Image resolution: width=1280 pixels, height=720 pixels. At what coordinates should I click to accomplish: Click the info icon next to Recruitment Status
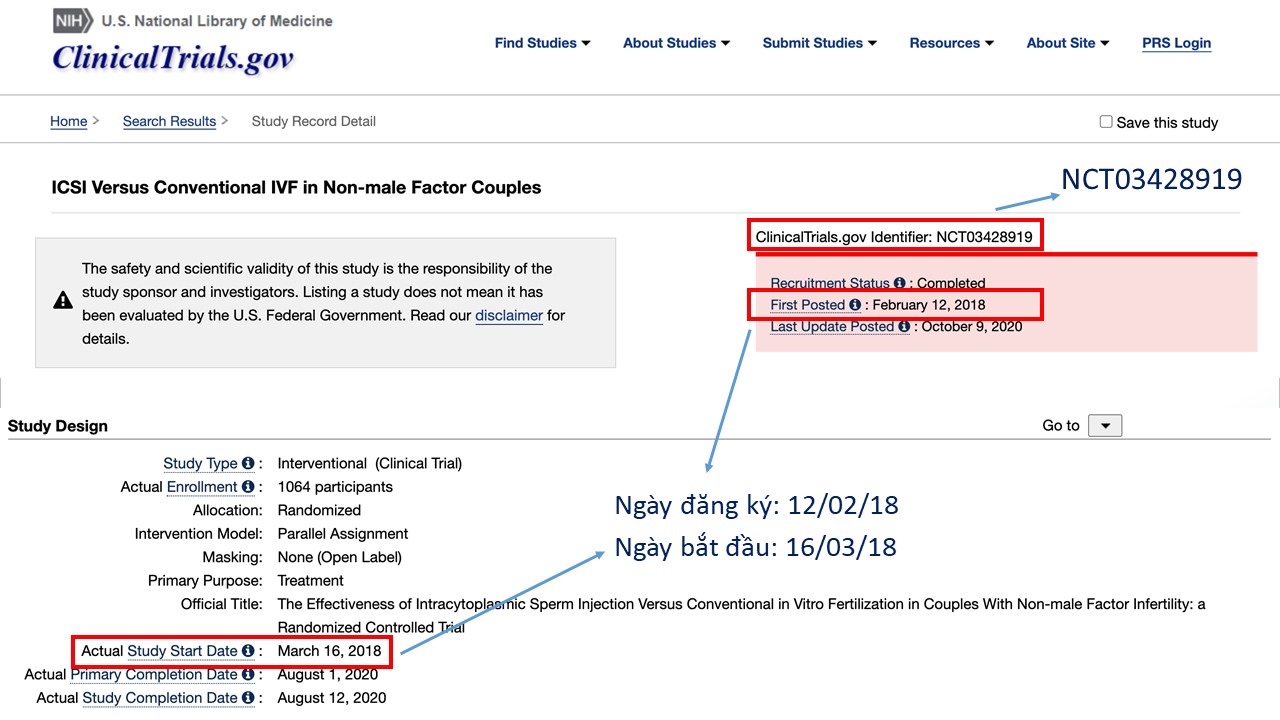pyautogui.click(x=900, y=283)
